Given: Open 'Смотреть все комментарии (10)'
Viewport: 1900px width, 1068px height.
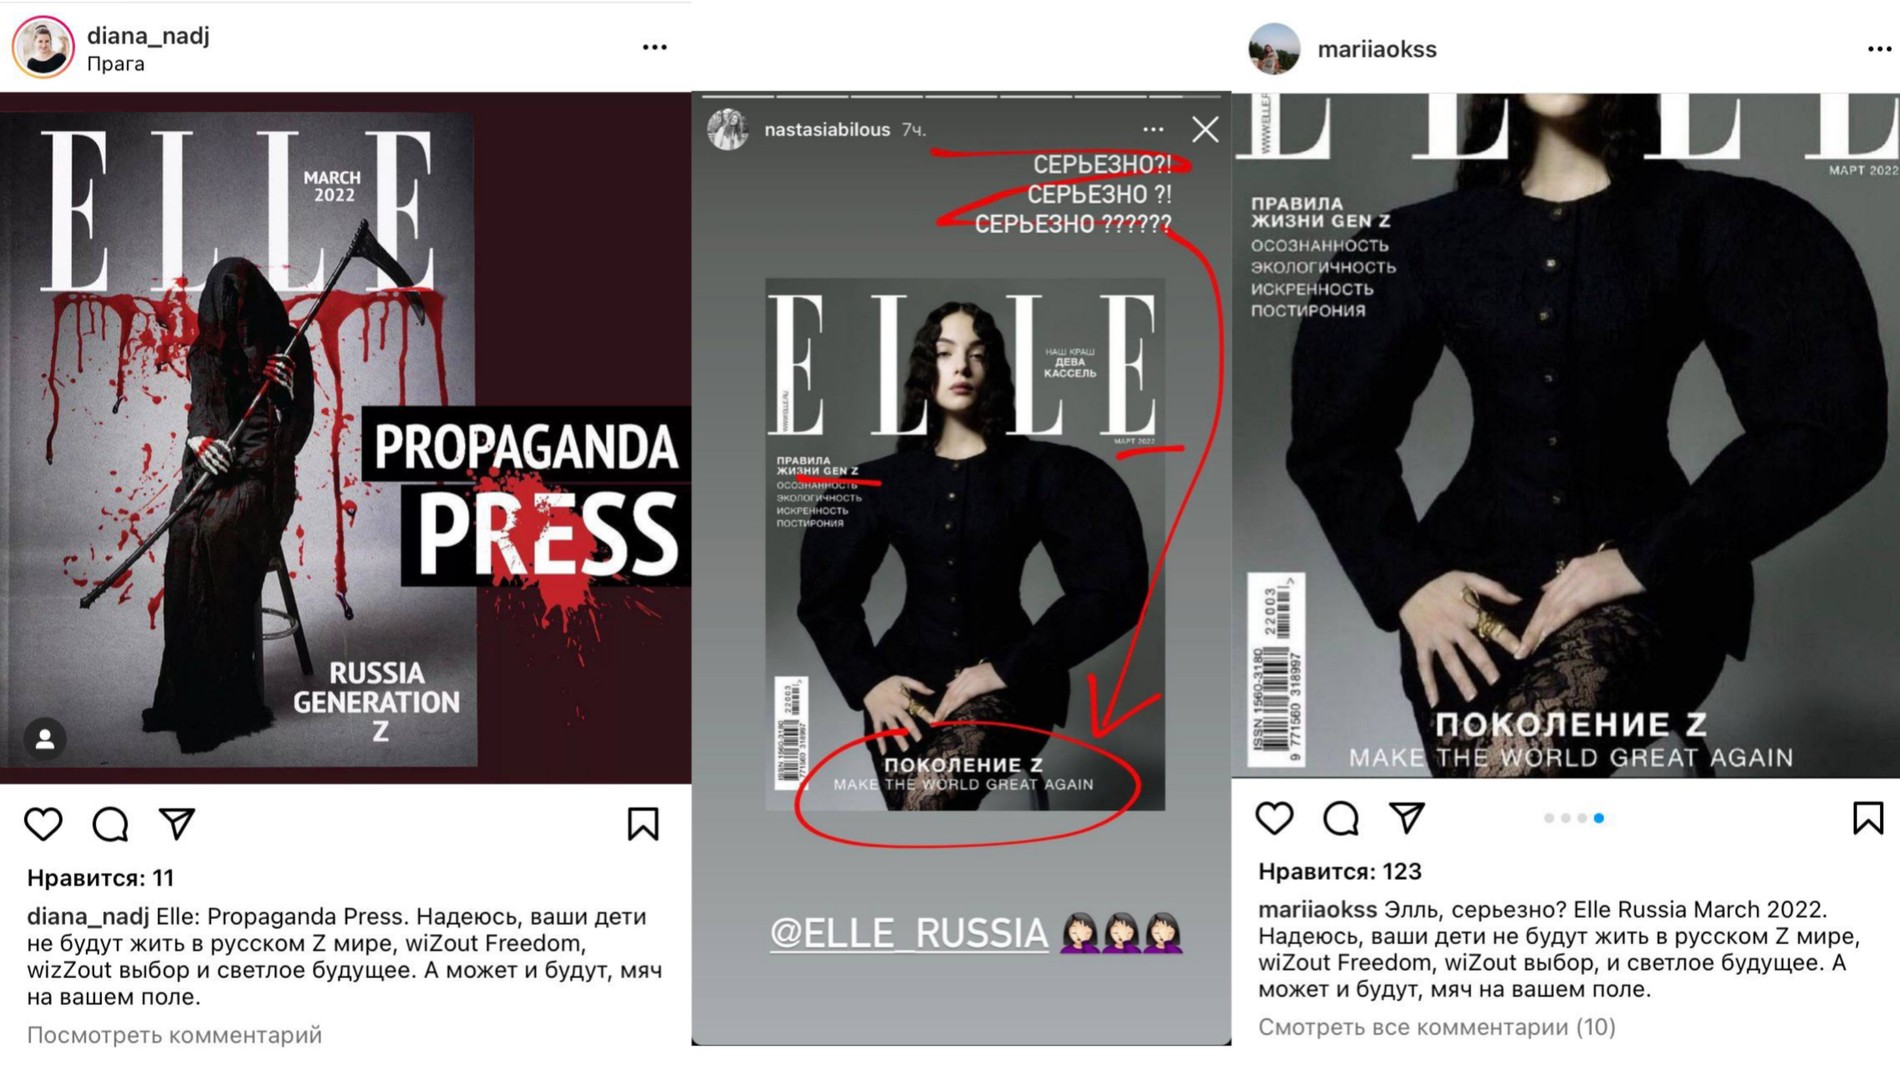Looking at the screenshot, I should pos(1436,1027).
